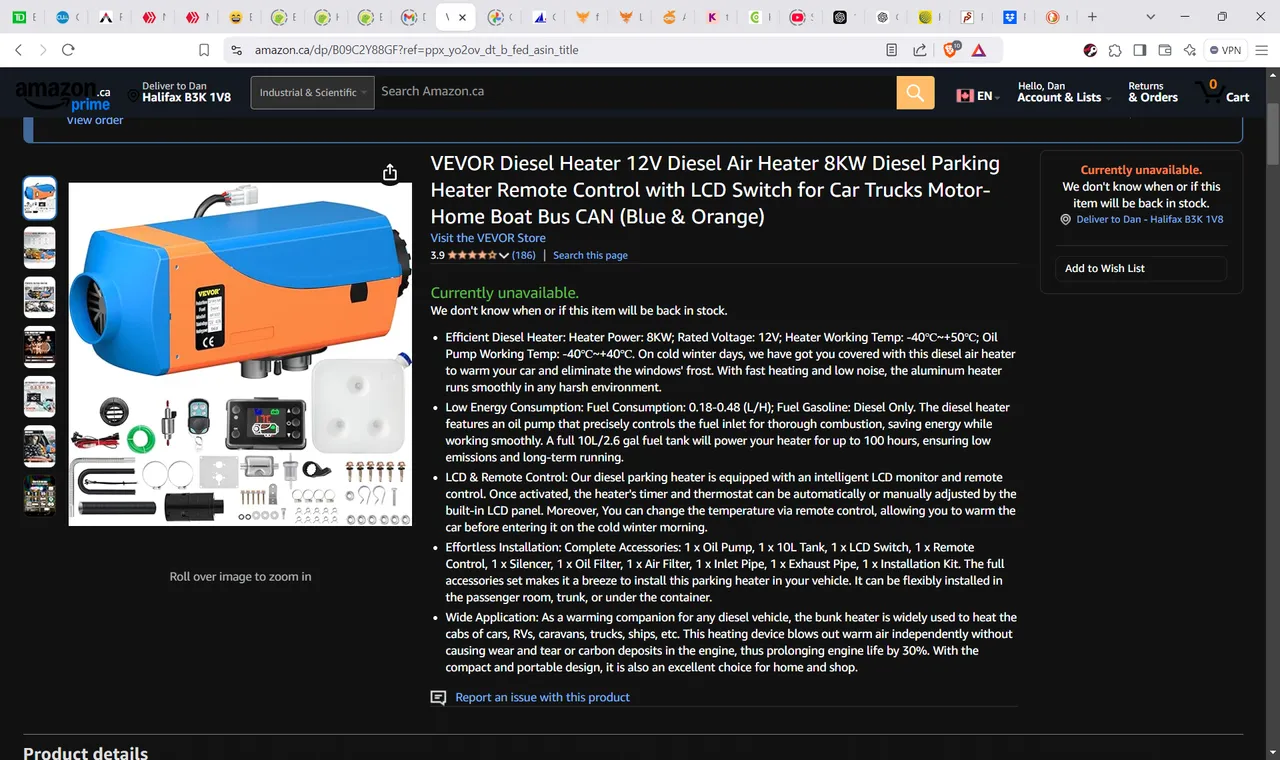Select the fifth product thumbnail

pyautogui.click(x=40, y=397)
